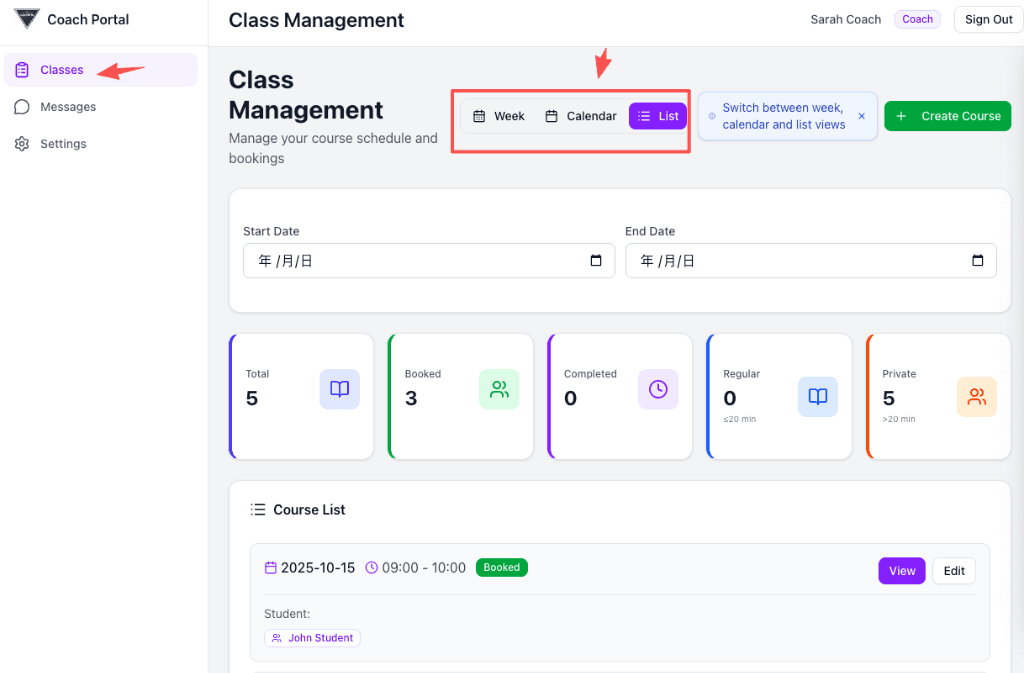Switch to Calendar view
This screenshot has width=1024, height=673.
pos(580,116)
